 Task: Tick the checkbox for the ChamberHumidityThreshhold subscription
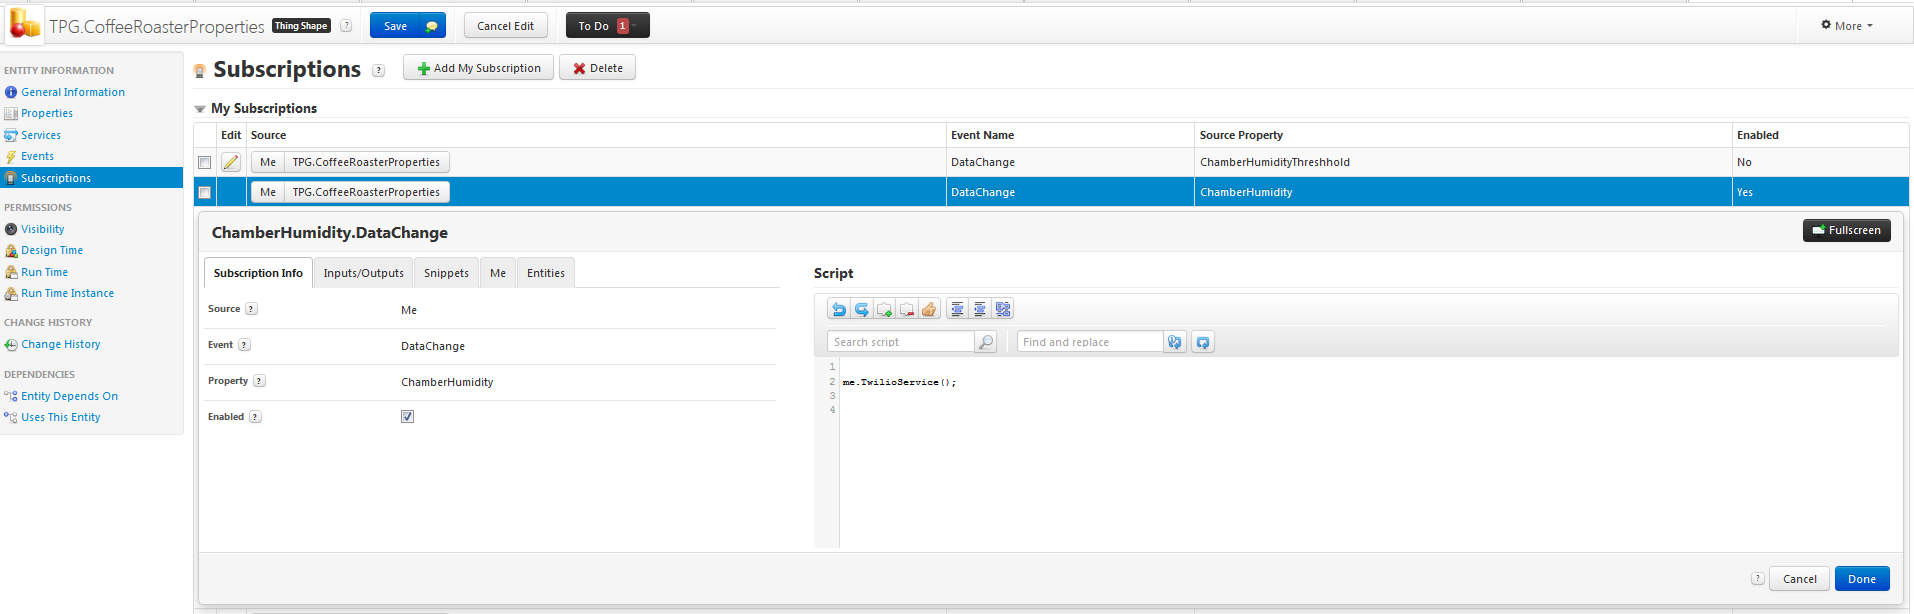[x=205, y=162]
